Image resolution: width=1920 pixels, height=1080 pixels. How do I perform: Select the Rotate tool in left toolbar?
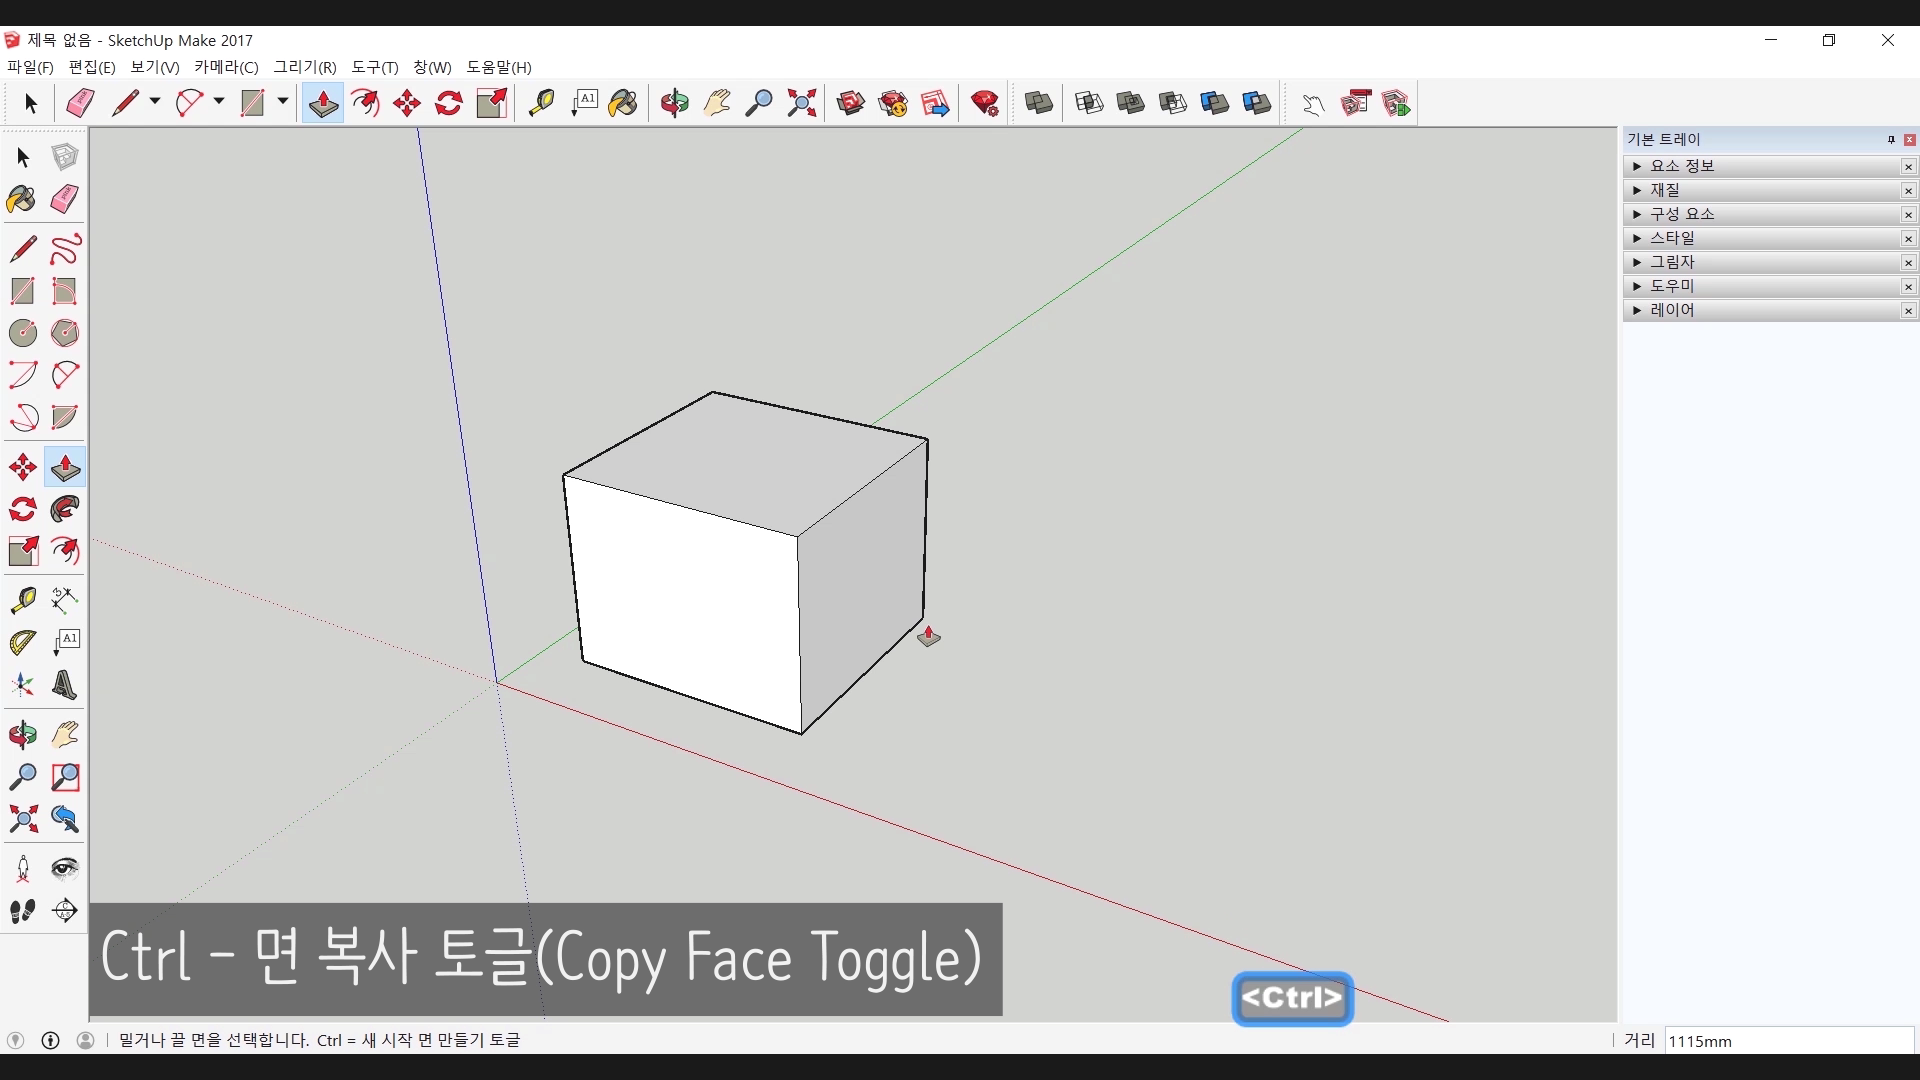(x=22, y=509)
